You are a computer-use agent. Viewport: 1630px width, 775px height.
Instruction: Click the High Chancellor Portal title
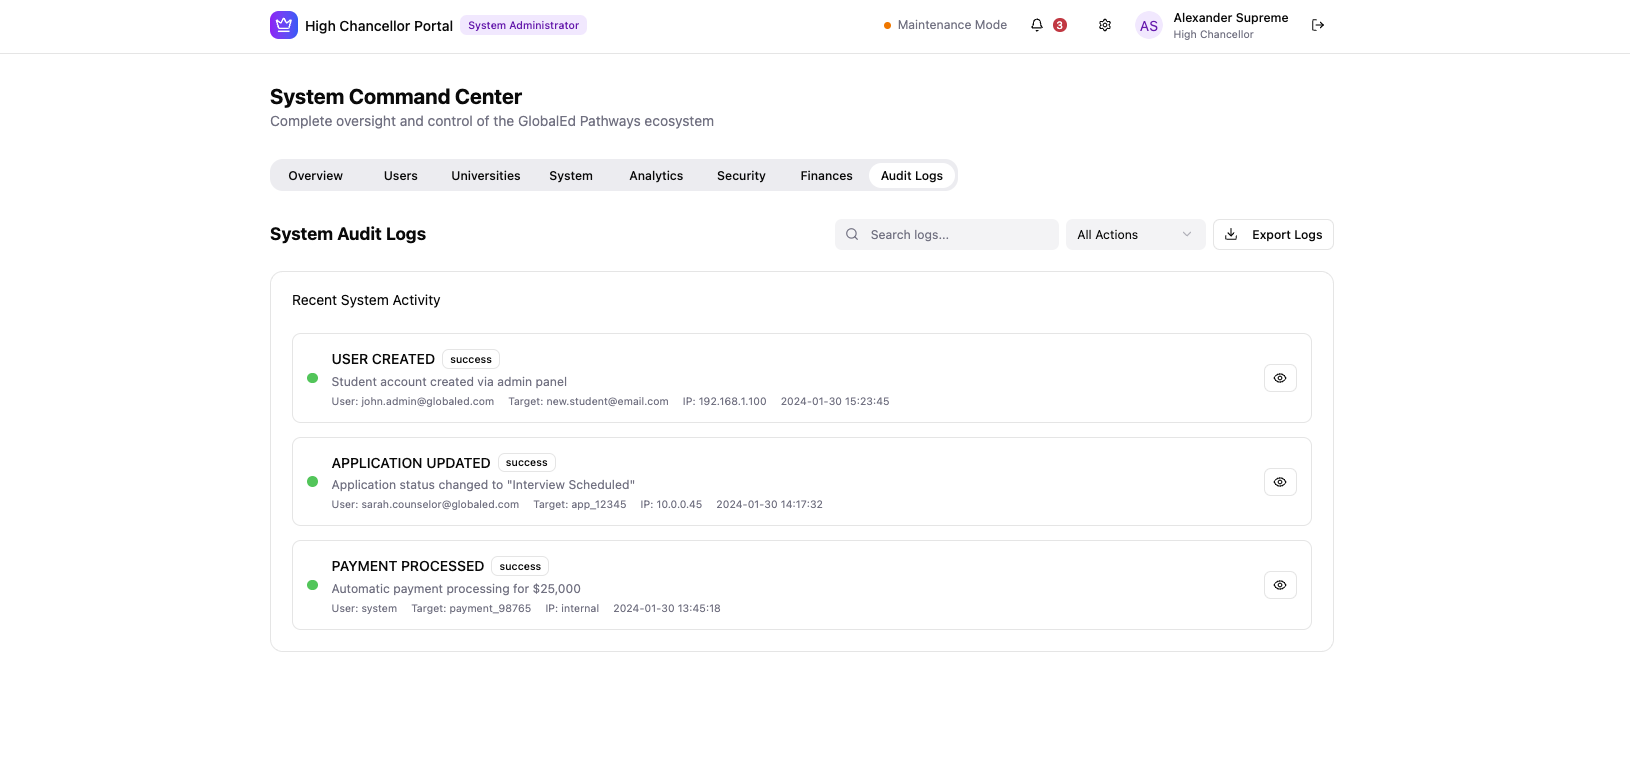379,26
